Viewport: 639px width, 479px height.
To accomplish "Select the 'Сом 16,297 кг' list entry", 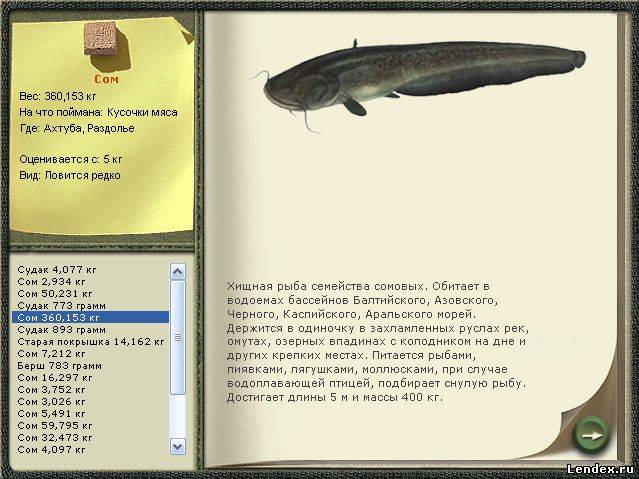I will pos(55,377).
